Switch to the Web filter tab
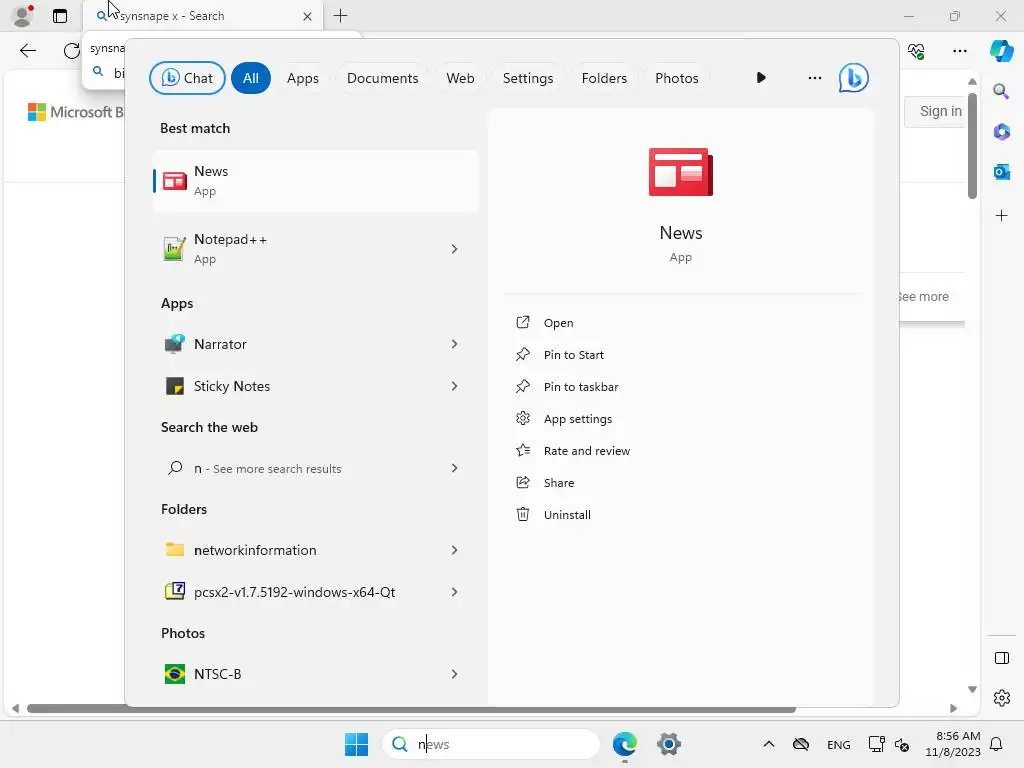Screen dimensions: 1024x768 pos(460,78)
